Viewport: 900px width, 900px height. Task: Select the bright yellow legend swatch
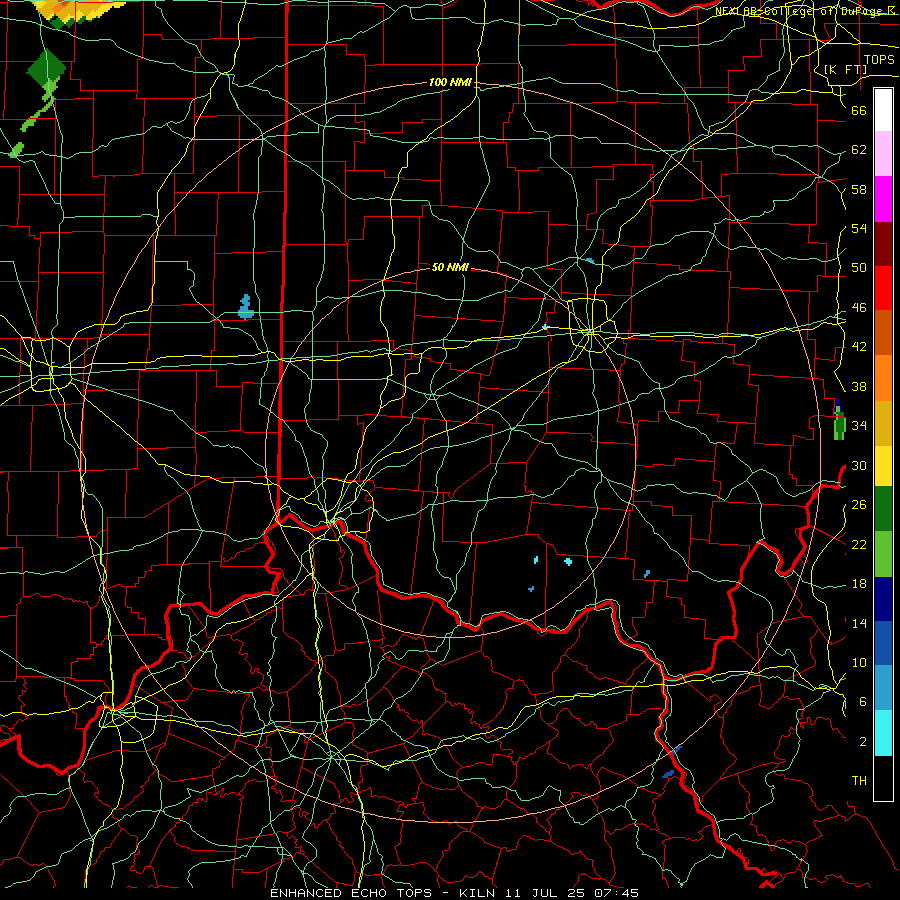coord(883,466)
